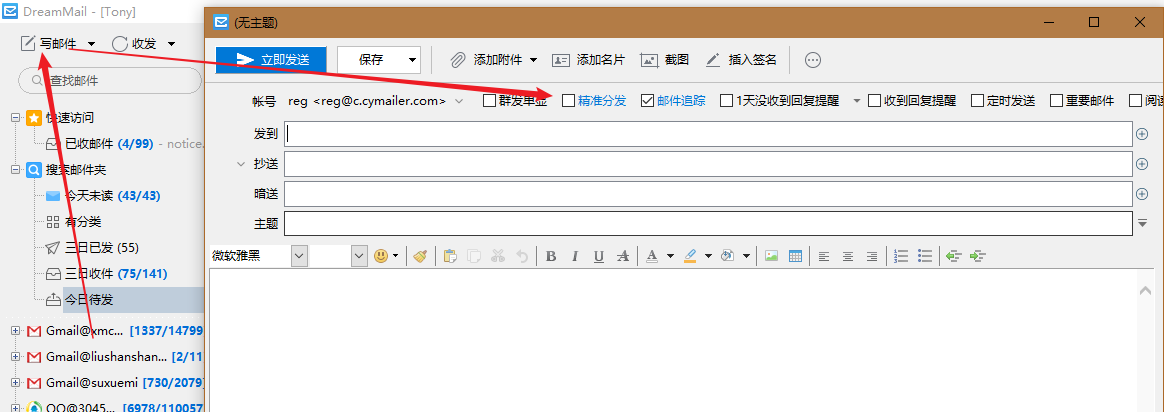Image resolution: width=1164 pixels, height=412 pixels.
Task: Click the plus icon beside 抄送 field
Action: point(1142,163)
